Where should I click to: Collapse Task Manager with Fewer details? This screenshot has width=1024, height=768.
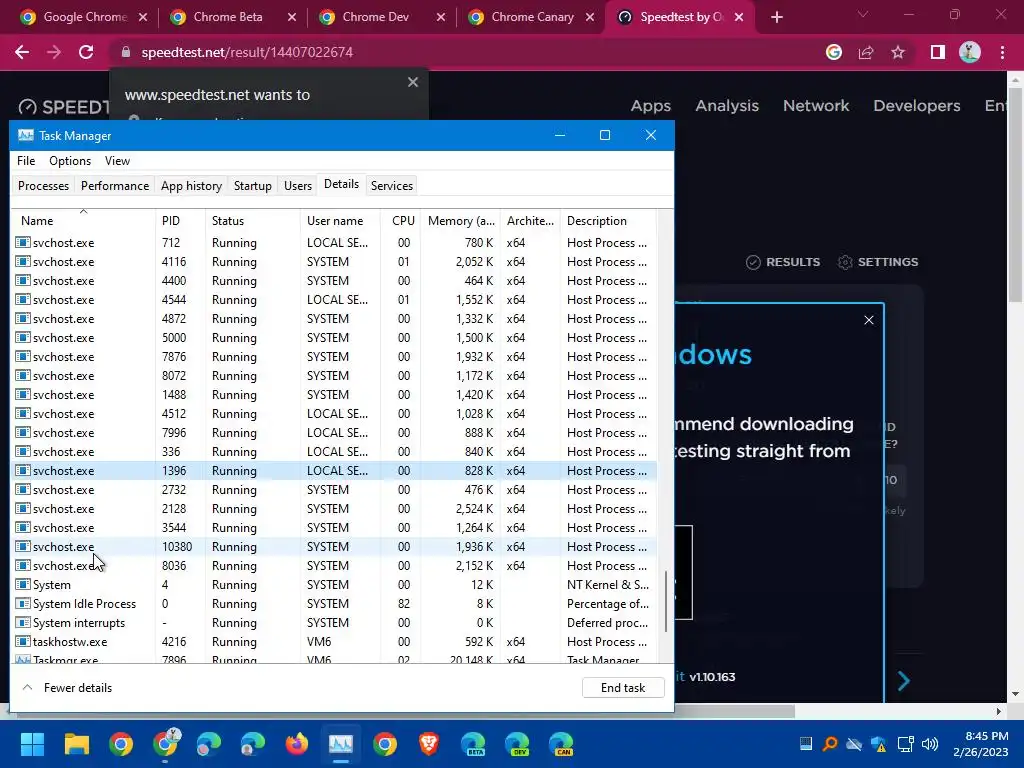(x=67, y=688)
